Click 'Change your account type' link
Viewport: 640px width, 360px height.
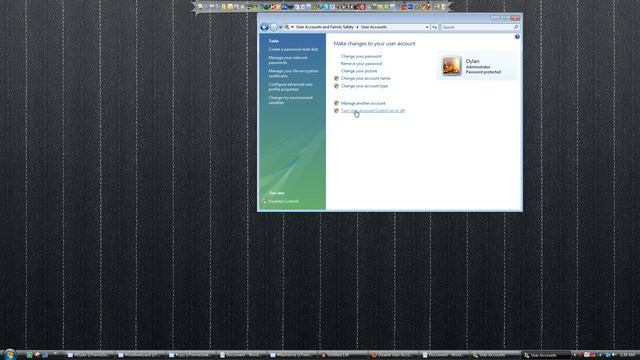pyautogui.click(x=364, y=86)
